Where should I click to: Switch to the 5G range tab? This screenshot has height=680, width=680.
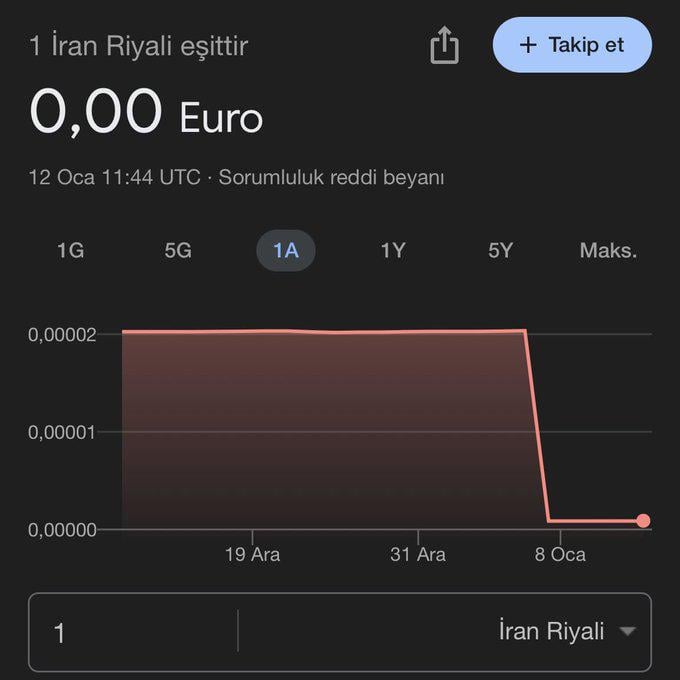point(178,250)
